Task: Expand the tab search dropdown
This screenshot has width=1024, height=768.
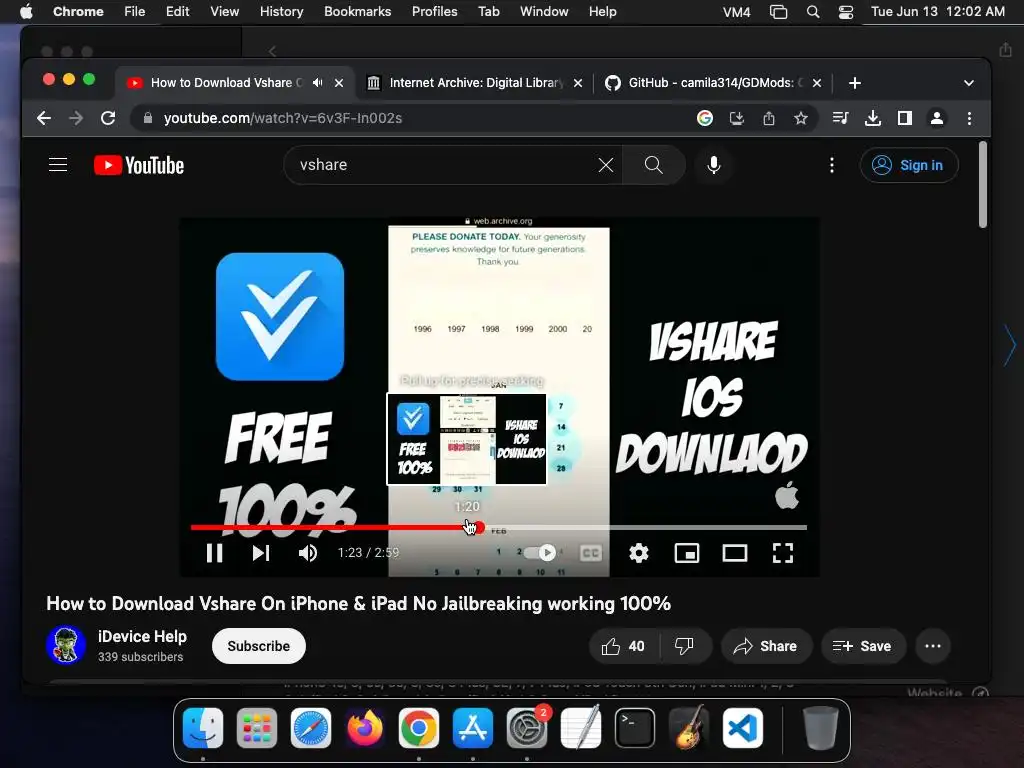Action: pos(968,83)
